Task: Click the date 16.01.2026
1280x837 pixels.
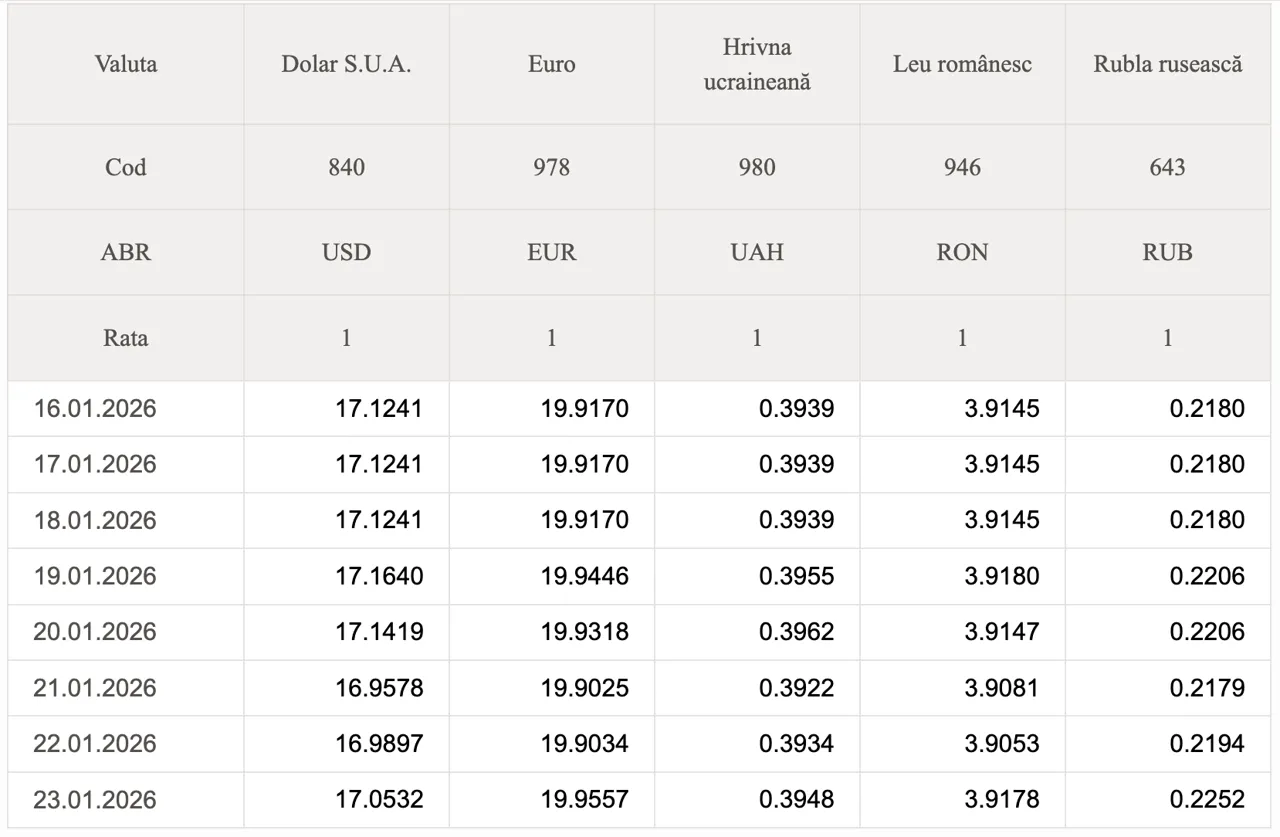Action: [x=95, y=408]
